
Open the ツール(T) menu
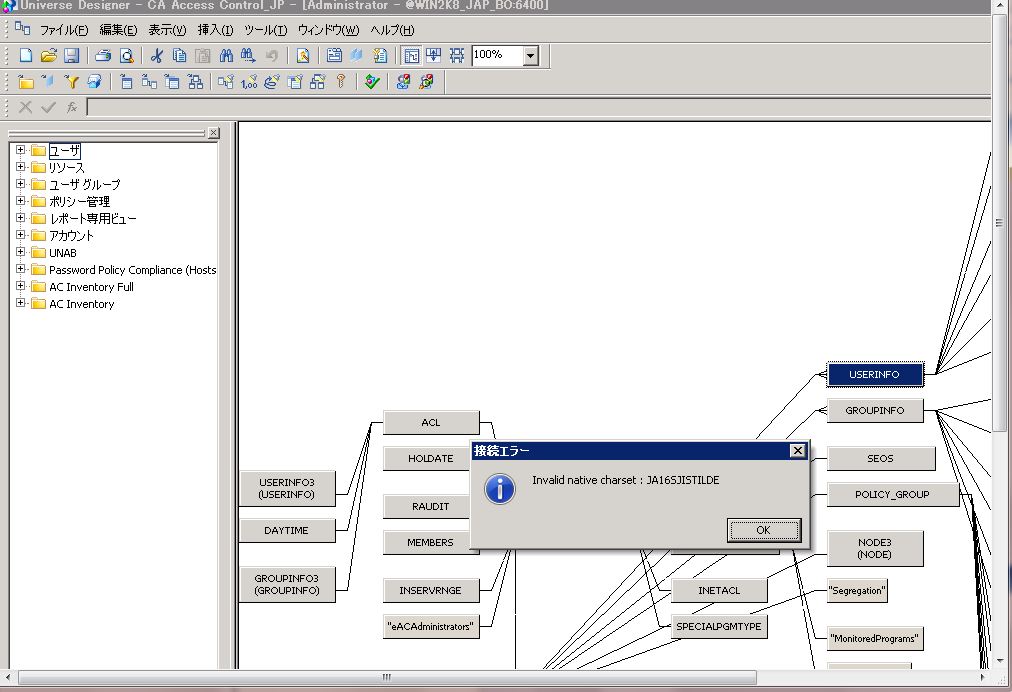[x=265, y=30]
